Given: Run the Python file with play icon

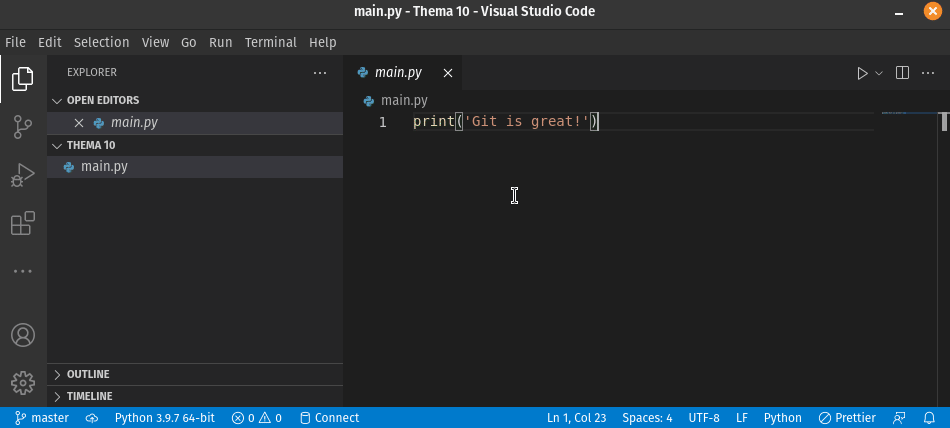Looking at the screenshot, I should pos(862,73).
